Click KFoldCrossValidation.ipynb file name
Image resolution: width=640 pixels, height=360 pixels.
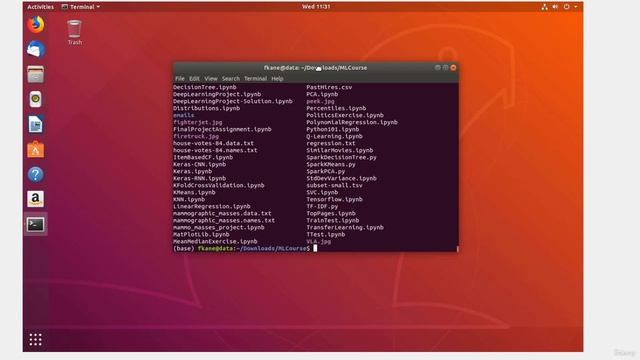218,185
